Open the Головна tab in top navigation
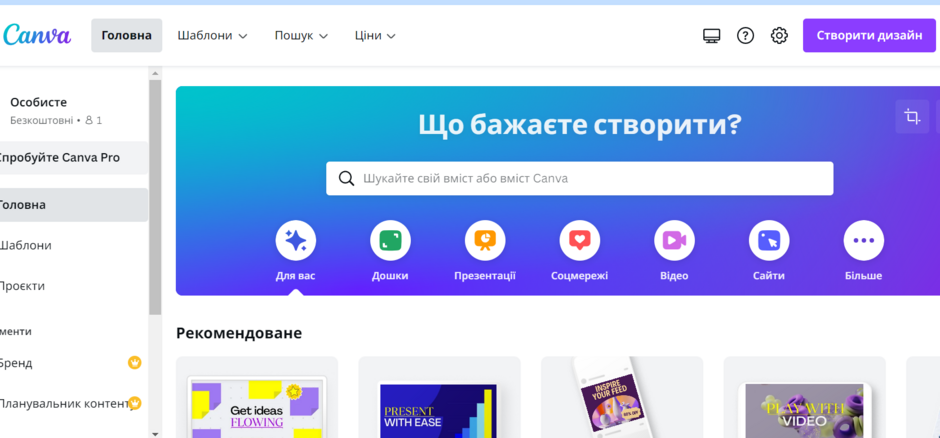The width and height of the screenshot is (940, 438). 126,35
